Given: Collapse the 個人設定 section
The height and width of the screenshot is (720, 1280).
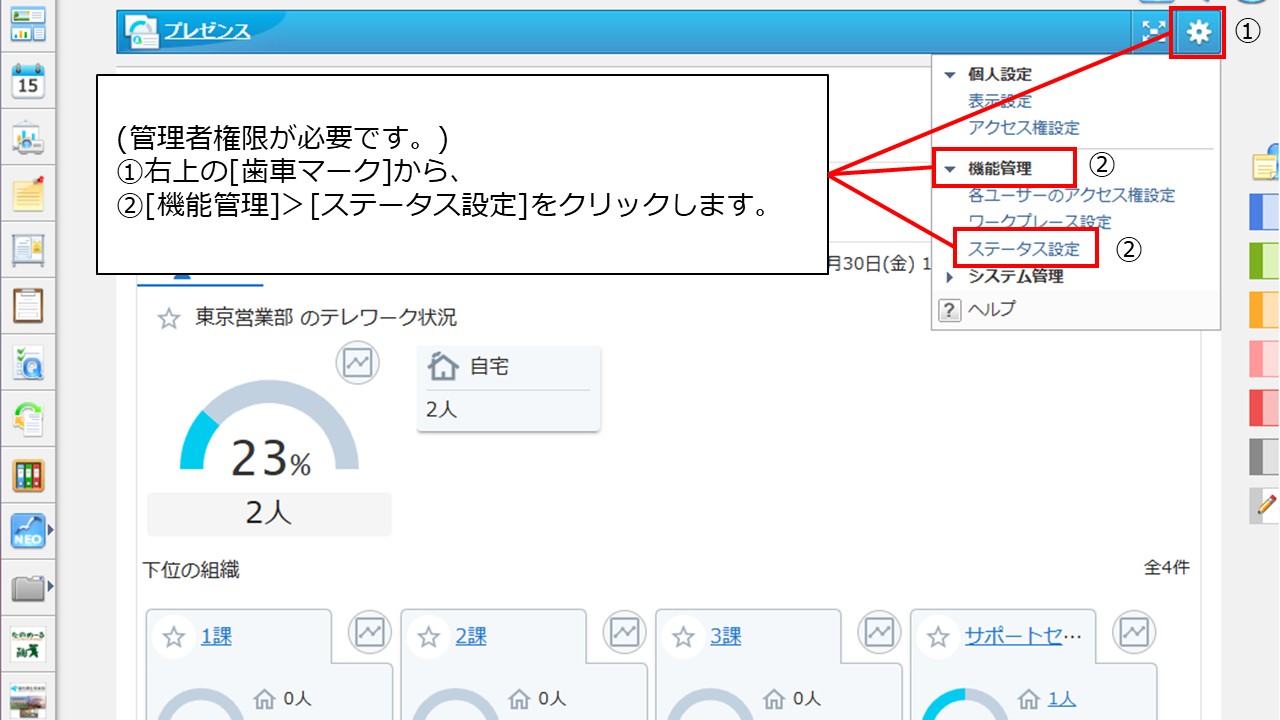Looking at the screenshot, I should point(948,74).
